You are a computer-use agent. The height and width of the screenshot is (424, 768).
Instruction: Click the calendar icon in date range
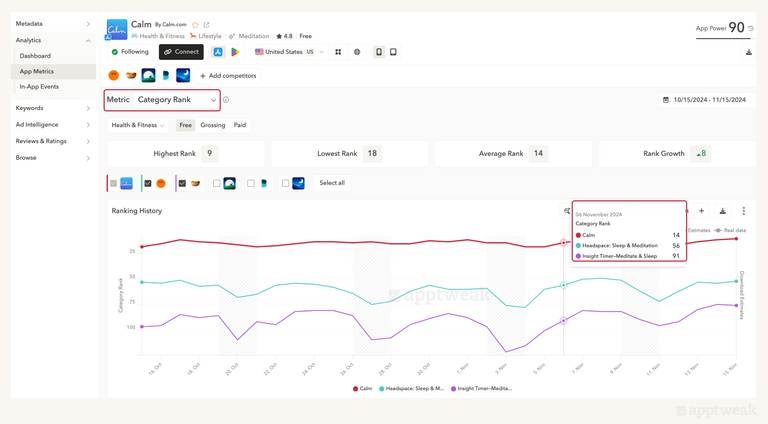pyautogui.click(x=666, y=100)
